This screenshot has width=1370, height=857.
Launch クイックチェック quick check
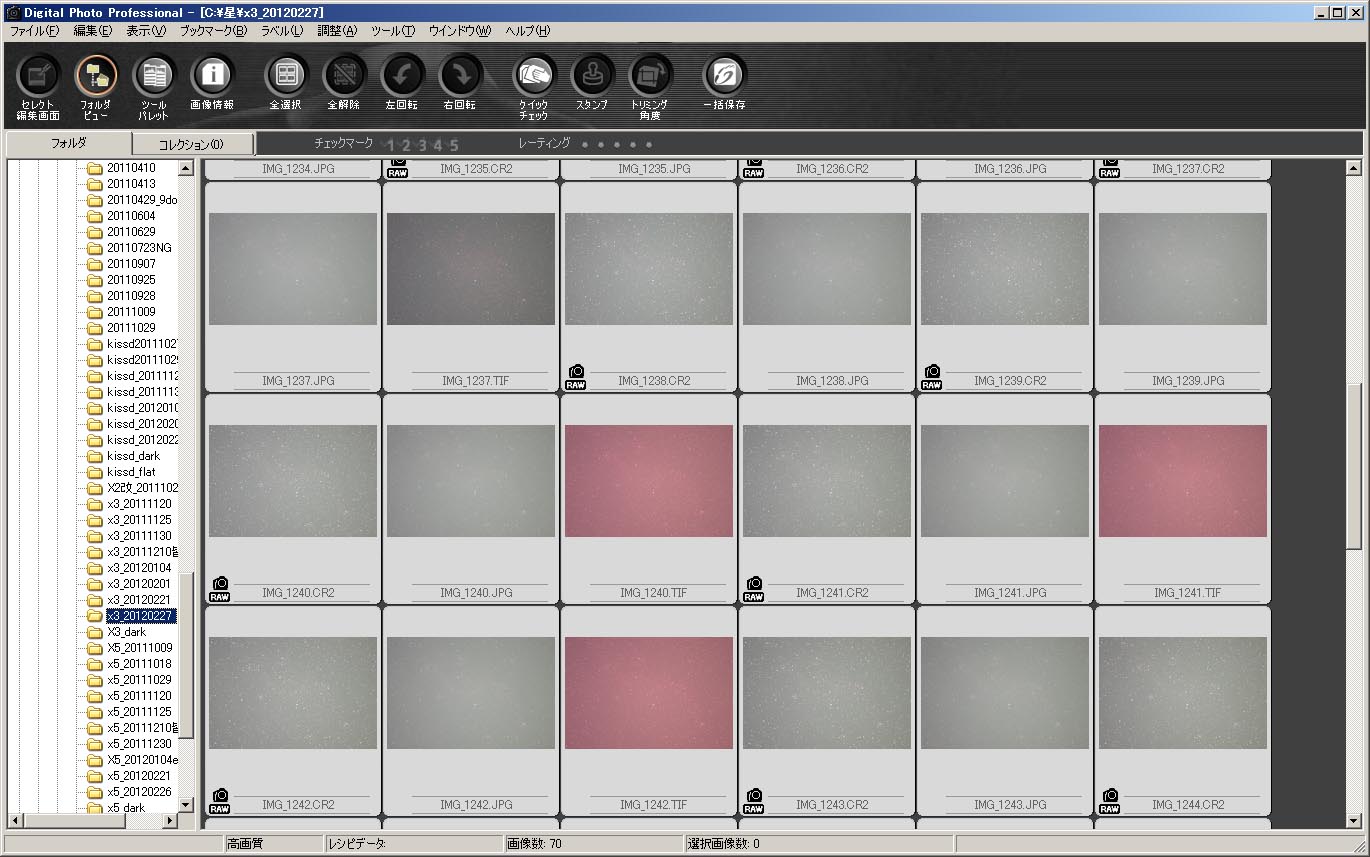tap(534, 86)
